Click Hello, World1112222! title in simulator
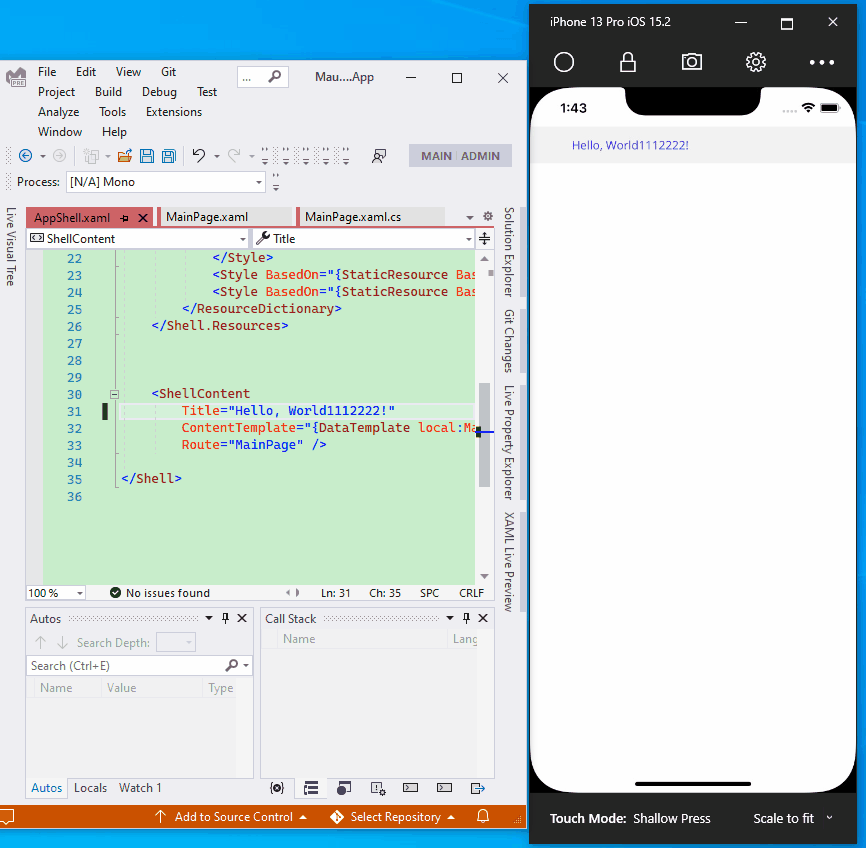This screenshot has height=848, width=866. 630,145
